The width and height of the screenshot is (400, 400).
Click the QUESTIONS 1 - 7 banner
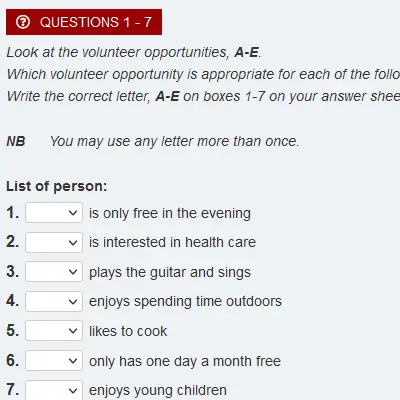84,22
